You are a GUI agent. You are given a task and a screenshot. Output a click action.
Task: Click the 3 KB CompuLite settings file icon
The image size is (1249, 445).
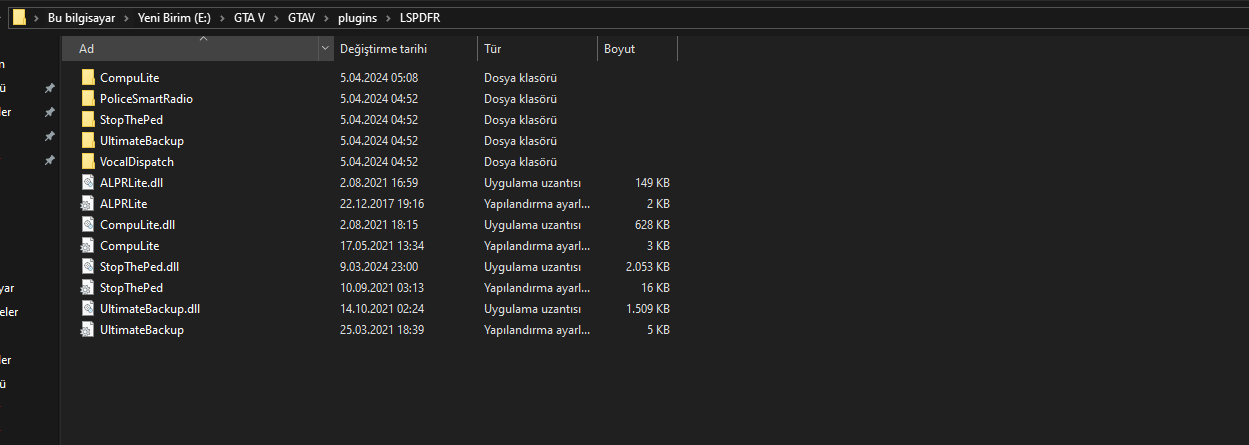pyautogui.click(x=88, y=245)
